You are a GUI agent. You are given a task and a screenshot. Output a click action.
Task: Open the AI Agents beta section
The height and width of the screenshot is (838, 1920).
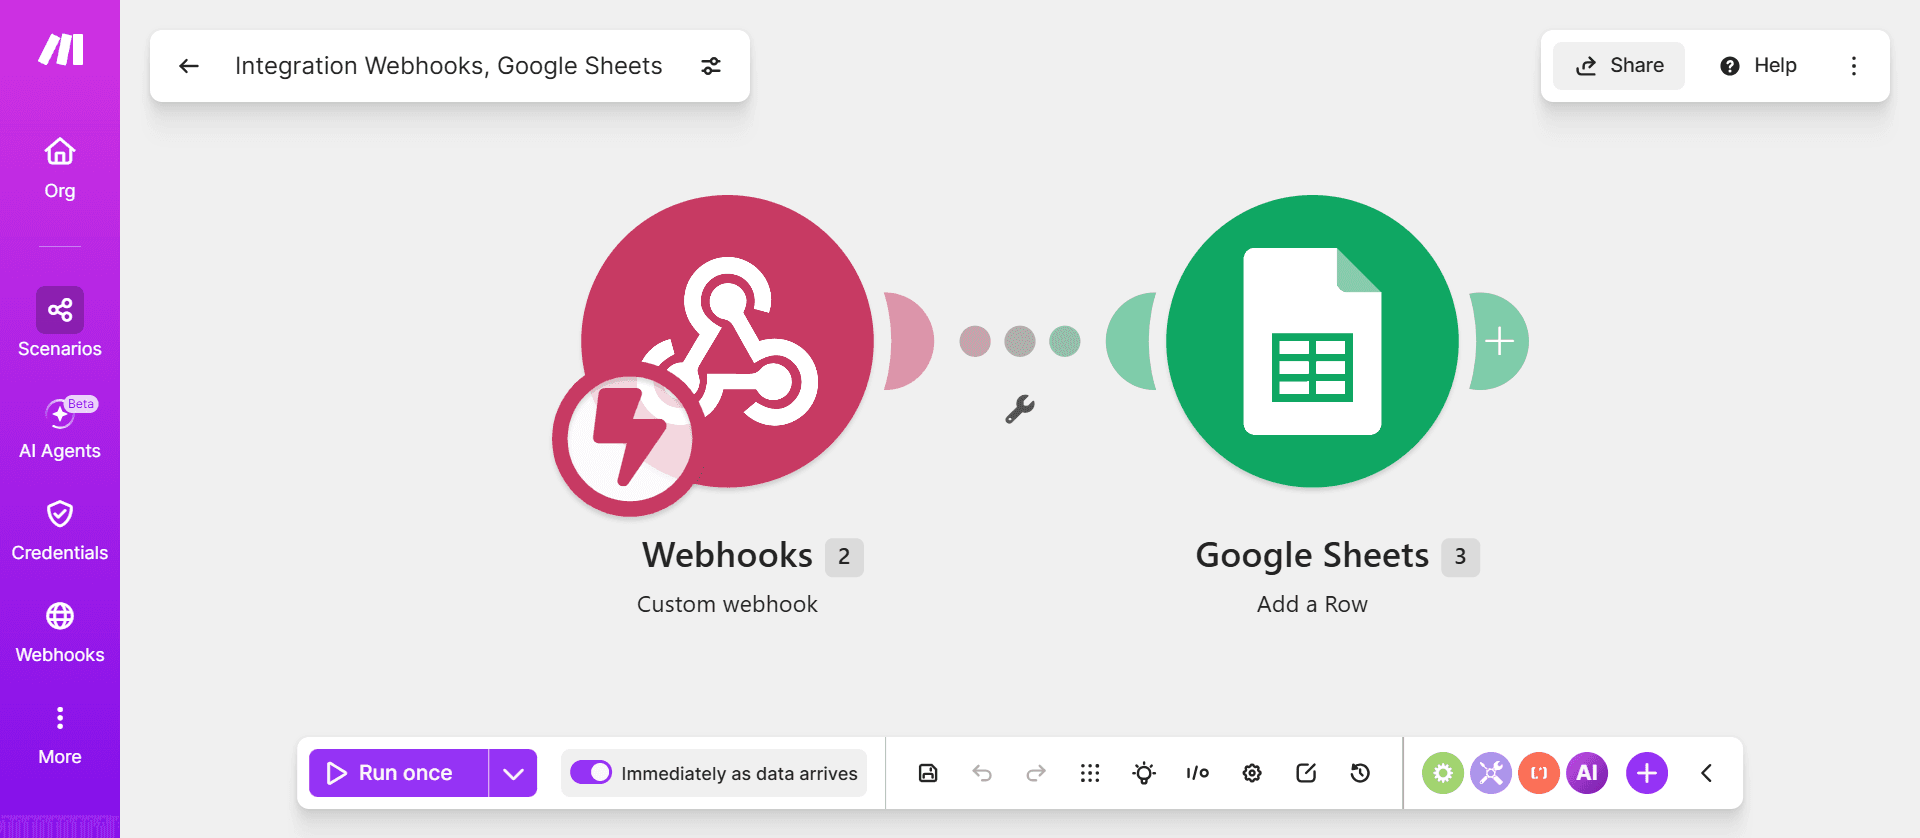tap(60, 428)
